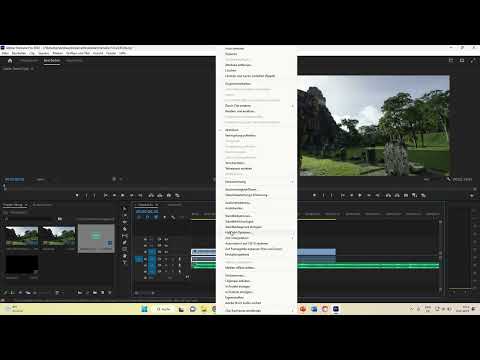480x360 pixels.
Task: Click Insert button in Source monitor
Action: click(x=151, y=195)
